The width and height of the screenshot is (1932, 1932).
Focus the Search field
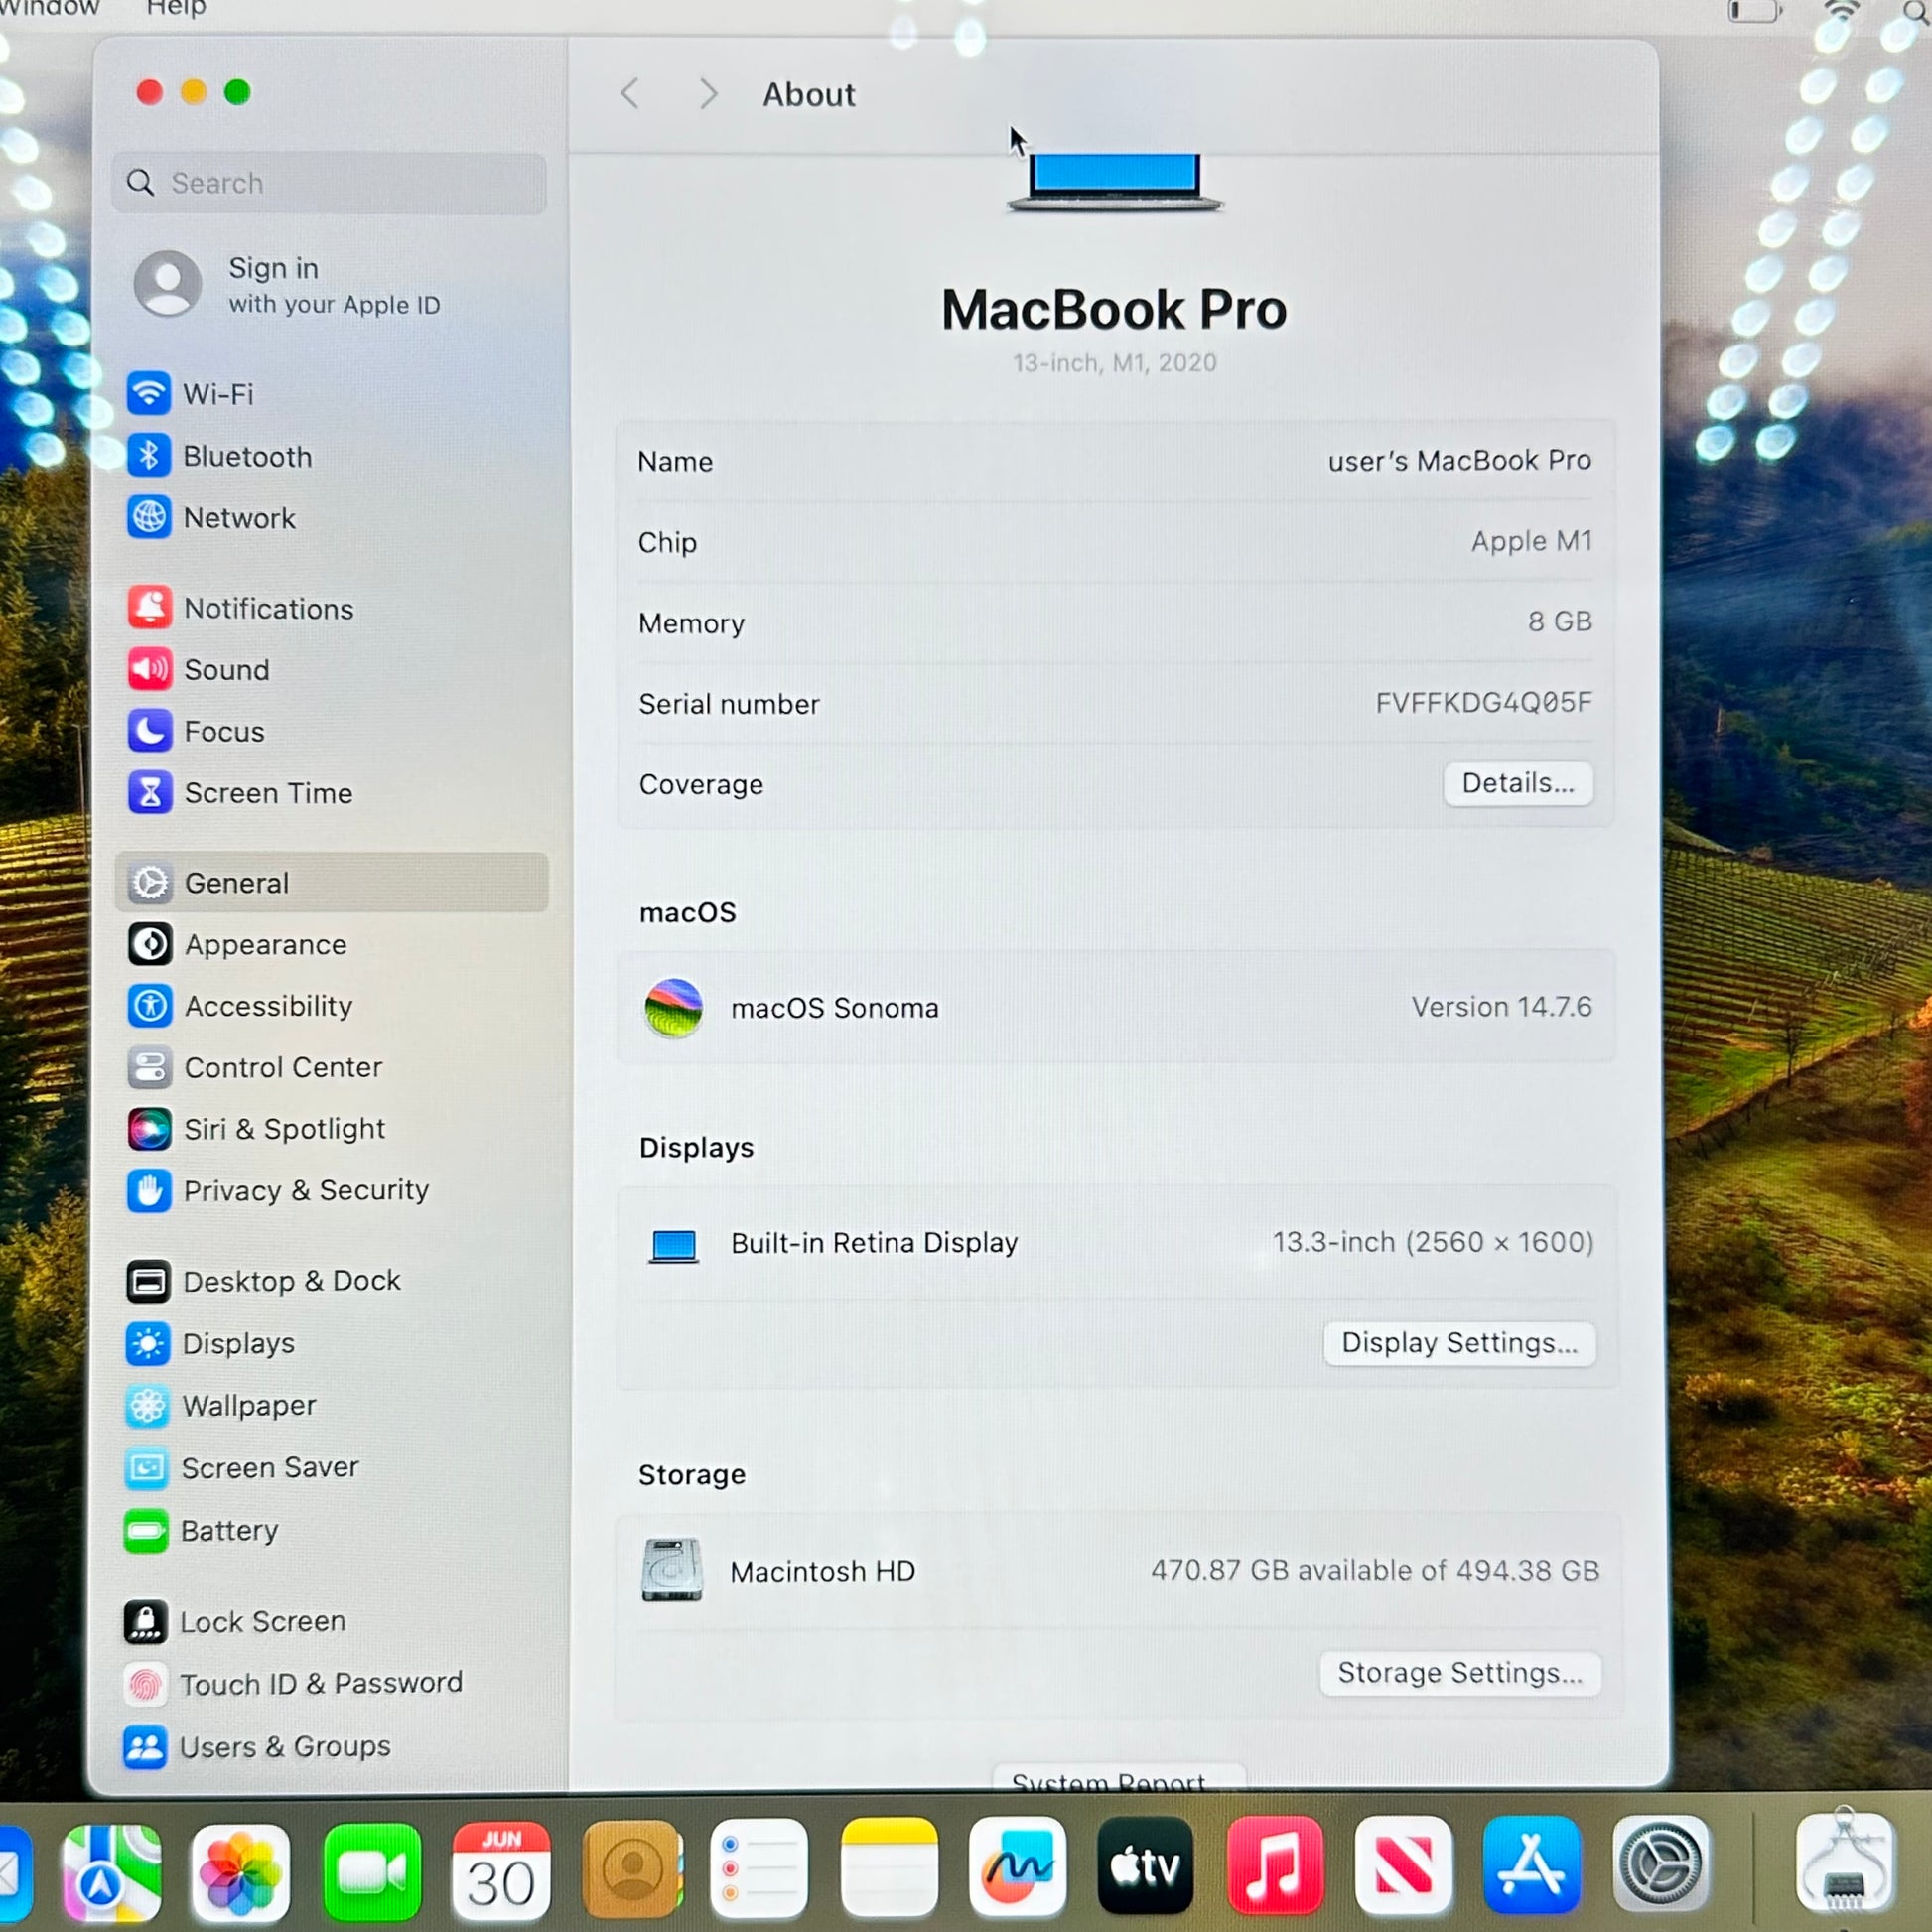point(329,183)
